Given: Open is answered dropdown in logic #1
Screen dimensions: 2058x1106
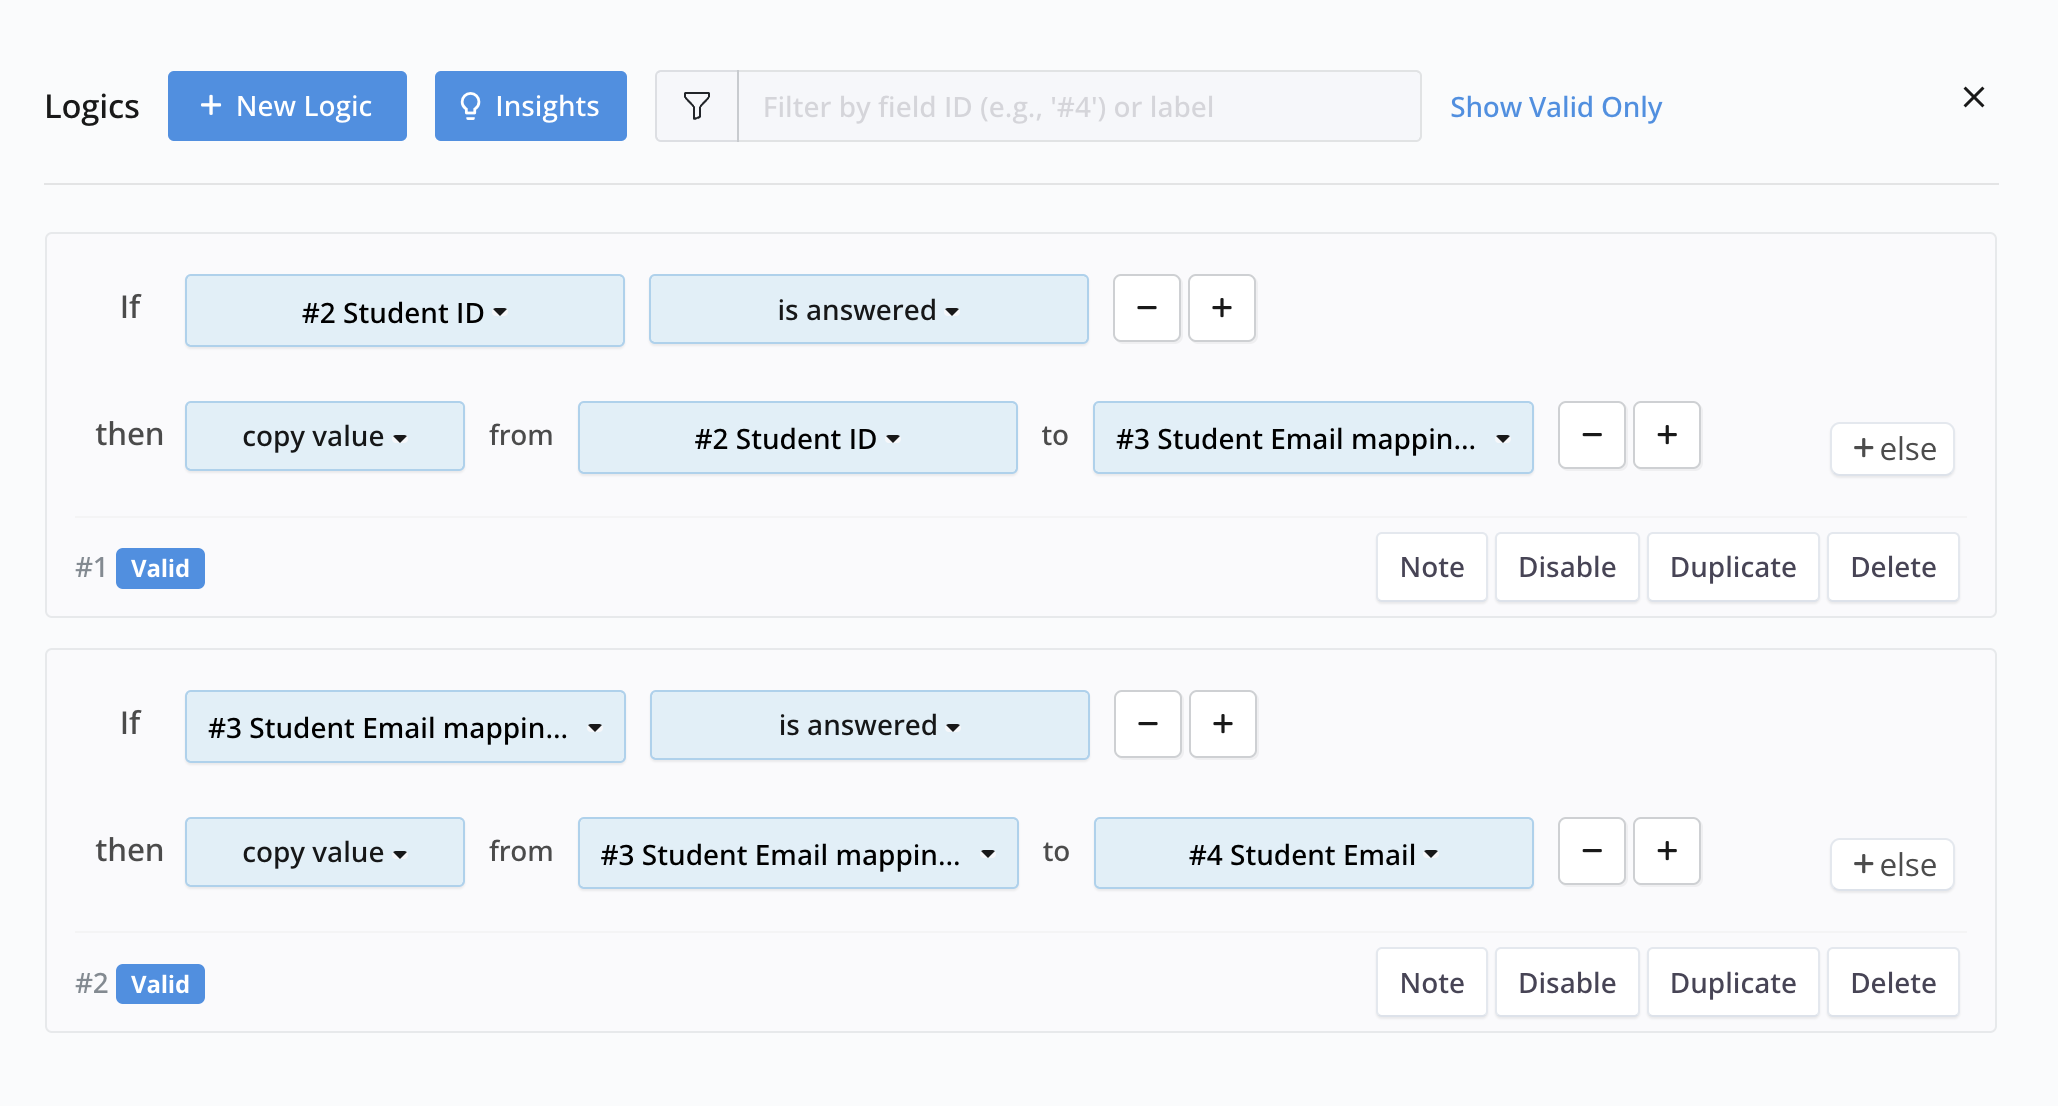Looking at the screenshot, I should (868, 310).
